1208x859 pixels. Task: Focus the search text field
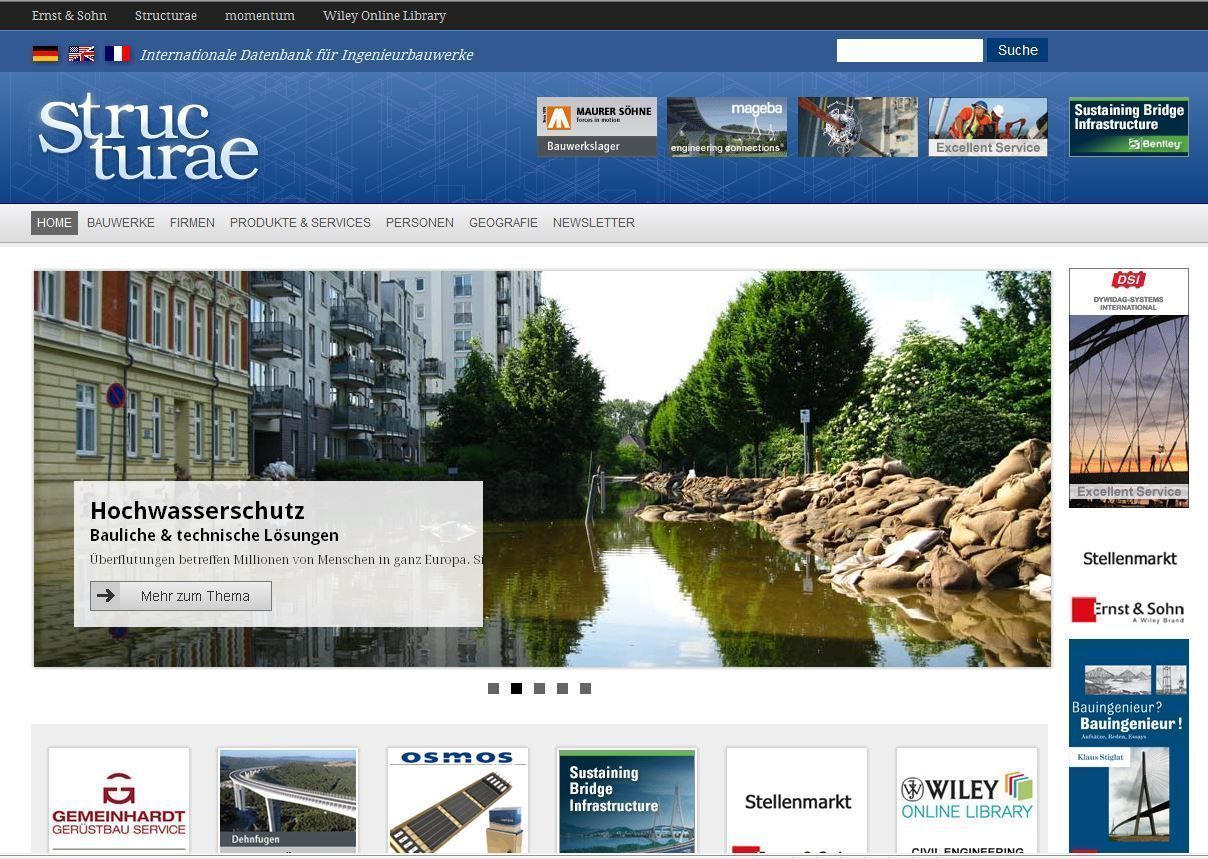(909, 51)
